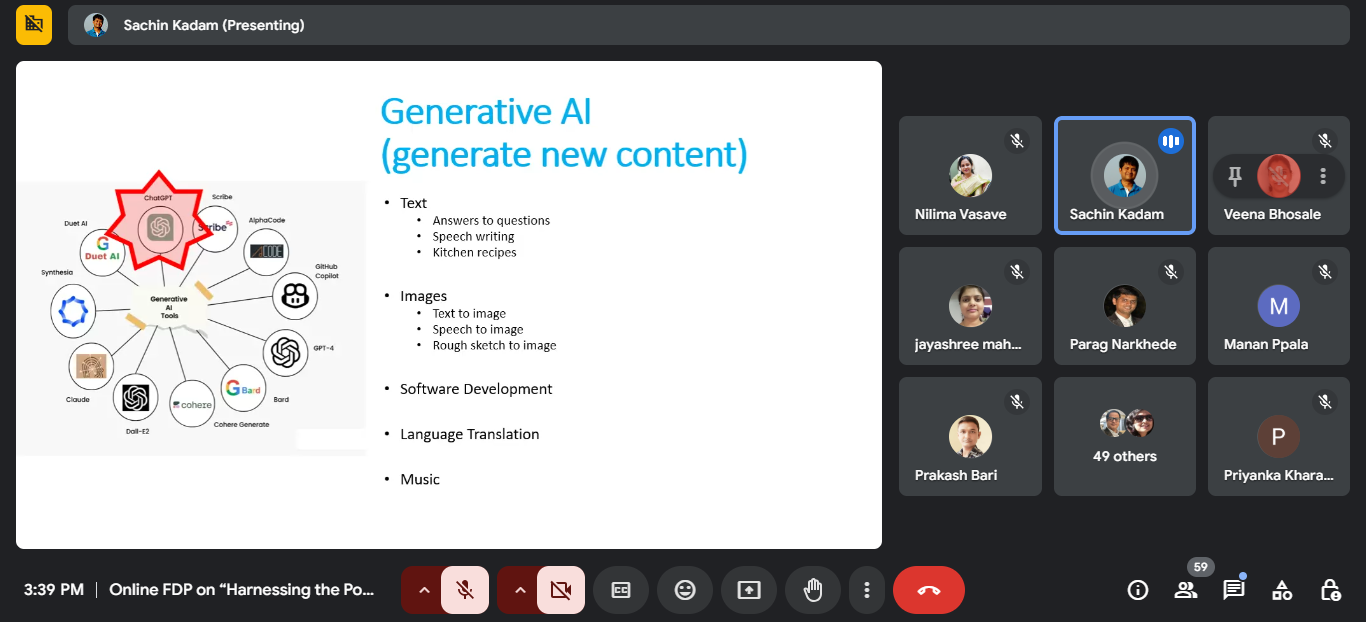Open video settings chevron beside camera
This screenshot has height=622, width=1366.
pyautogui.click(x=520, y=590)
